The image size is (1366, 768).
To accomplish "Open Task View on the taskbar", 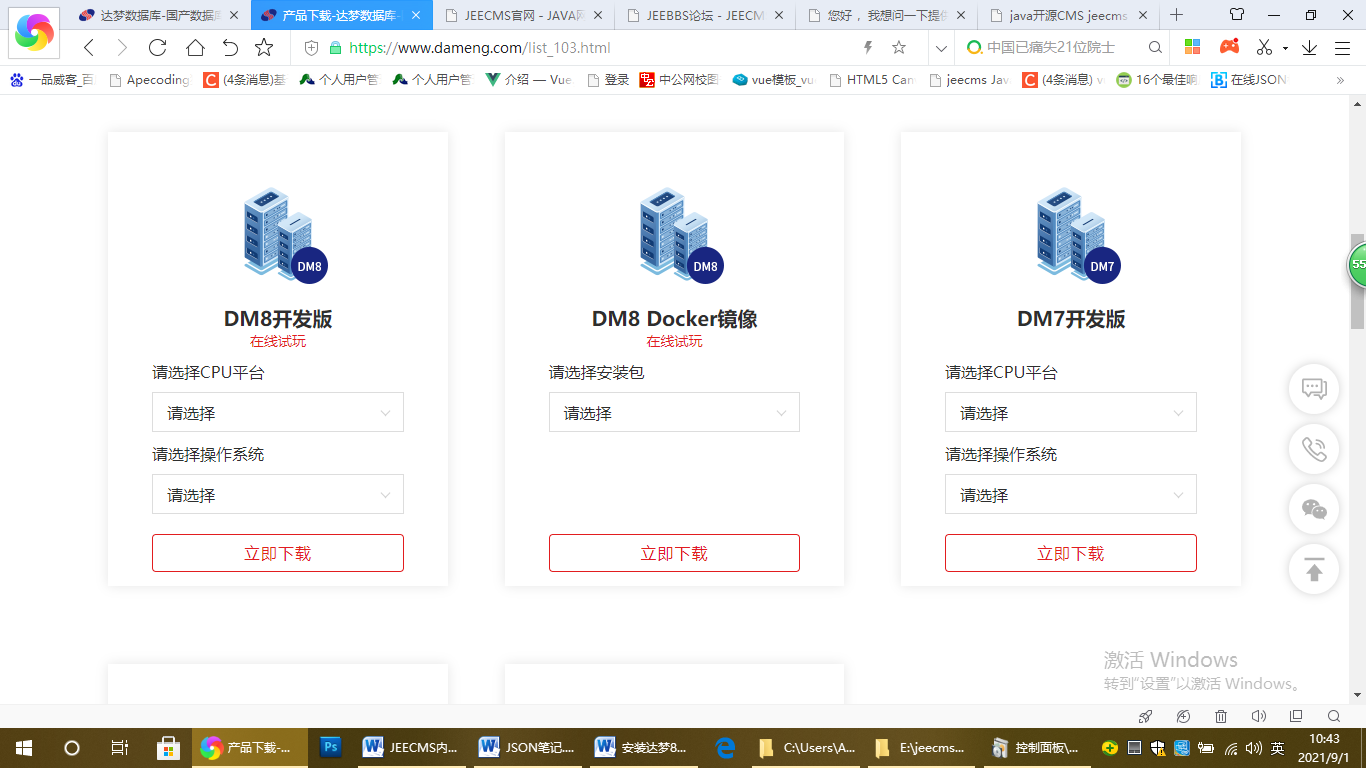I will [x=119, y=747].
